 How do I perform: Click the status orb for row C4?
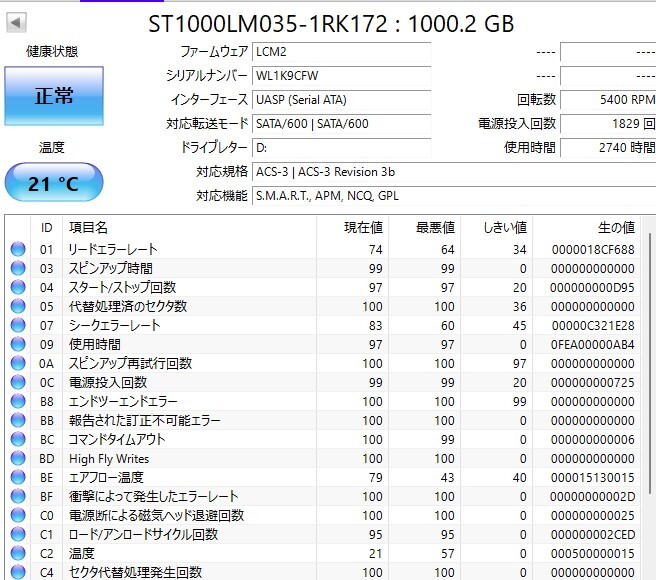(x=18, y=572)
